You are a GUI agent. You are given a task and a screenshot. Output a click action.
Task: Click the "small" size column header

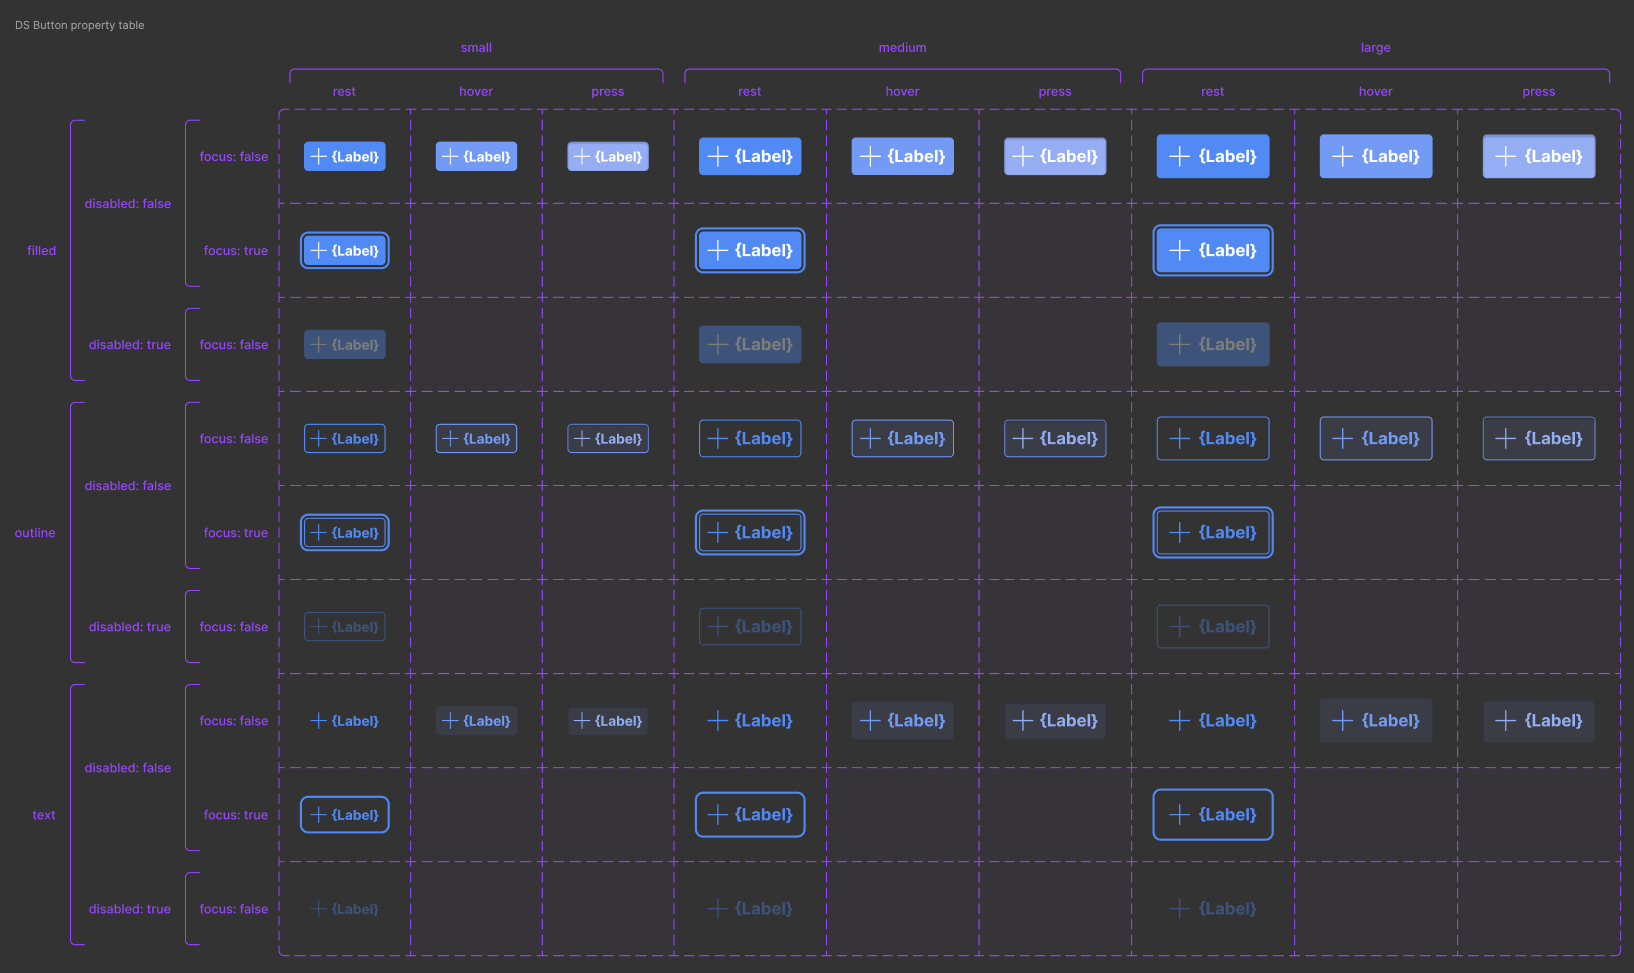tap(476, 48)
